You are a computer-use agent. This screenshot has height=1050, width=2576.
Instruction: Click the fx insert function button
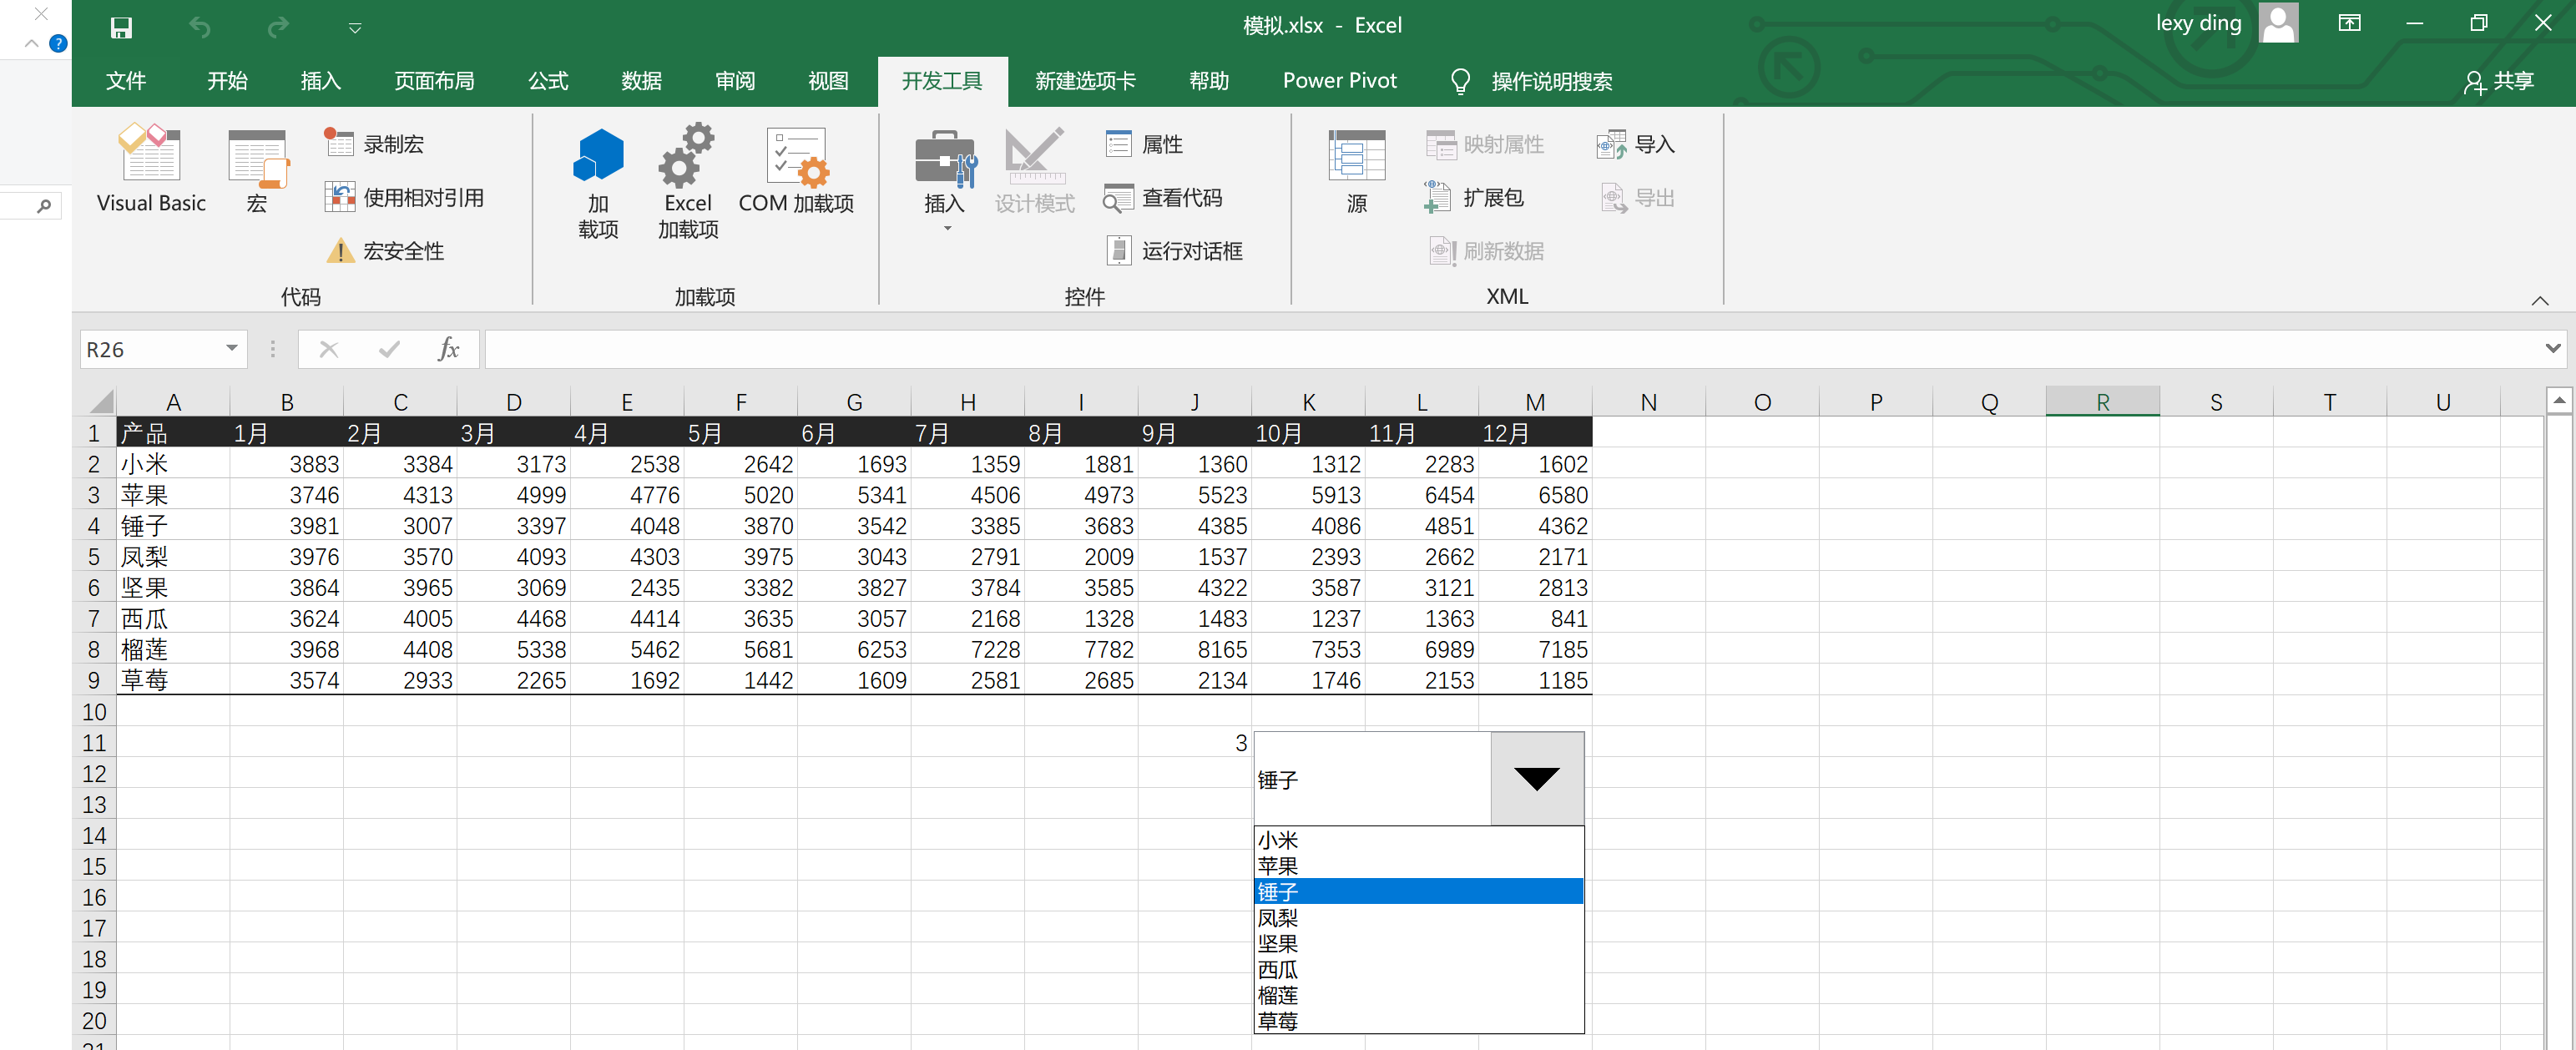pos(449,349)
